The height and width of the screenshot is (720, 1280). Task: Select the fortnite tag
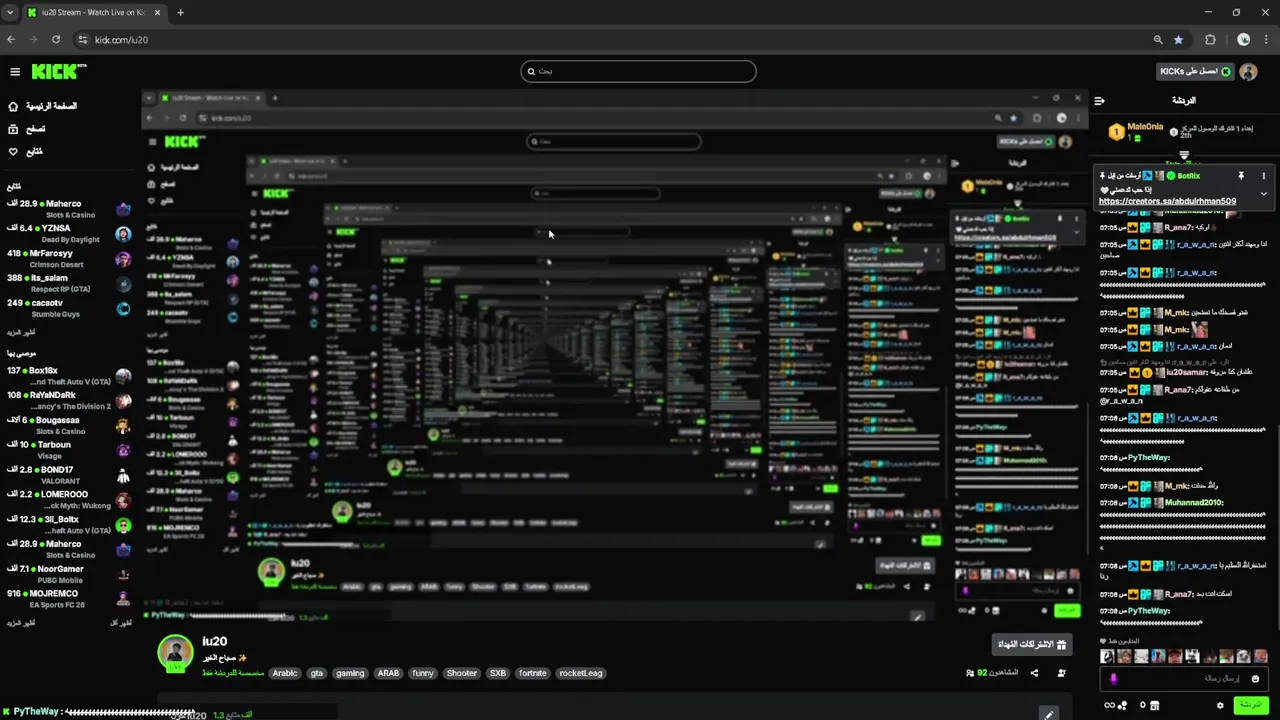(x=533, y=673)
